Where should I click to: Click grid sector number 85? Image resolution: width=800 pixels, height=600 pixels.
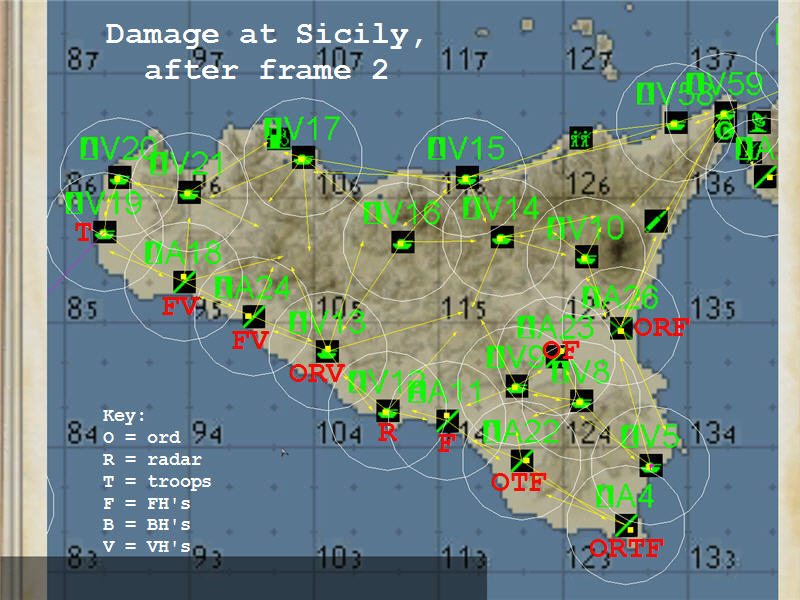click(x=82, y=308)
